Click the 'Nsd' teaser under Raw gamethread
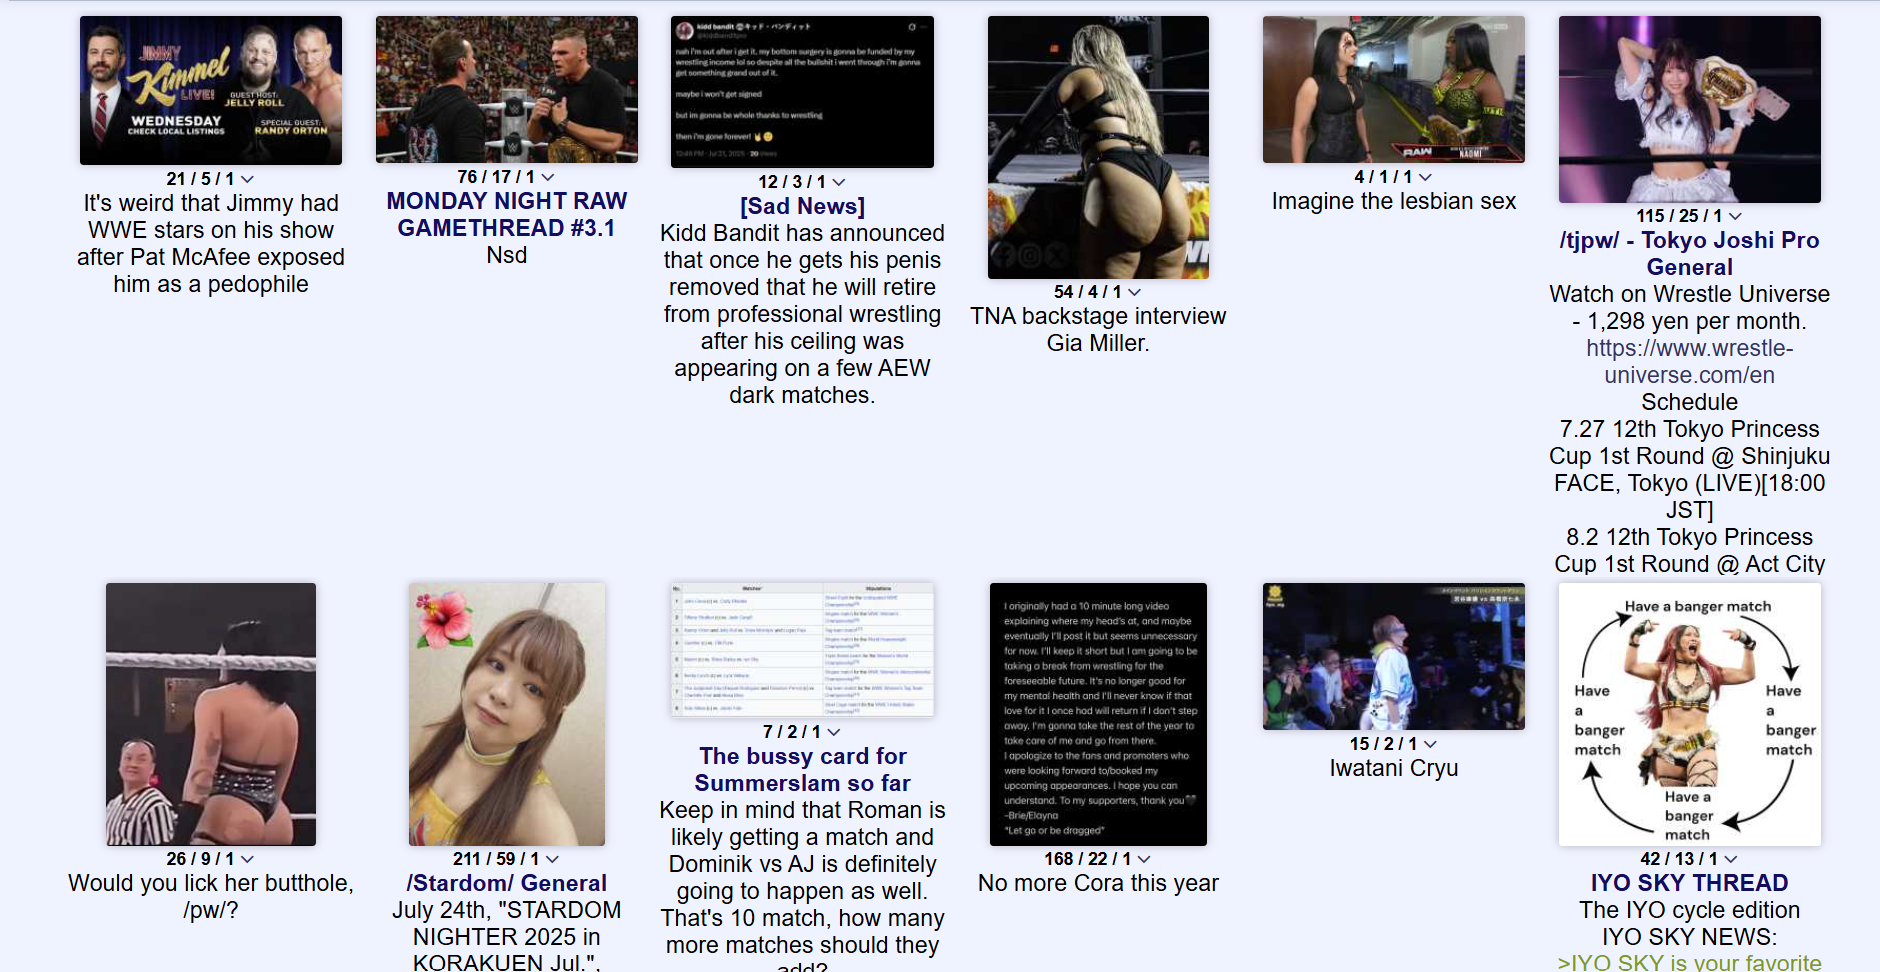 (x=507, y=255)
